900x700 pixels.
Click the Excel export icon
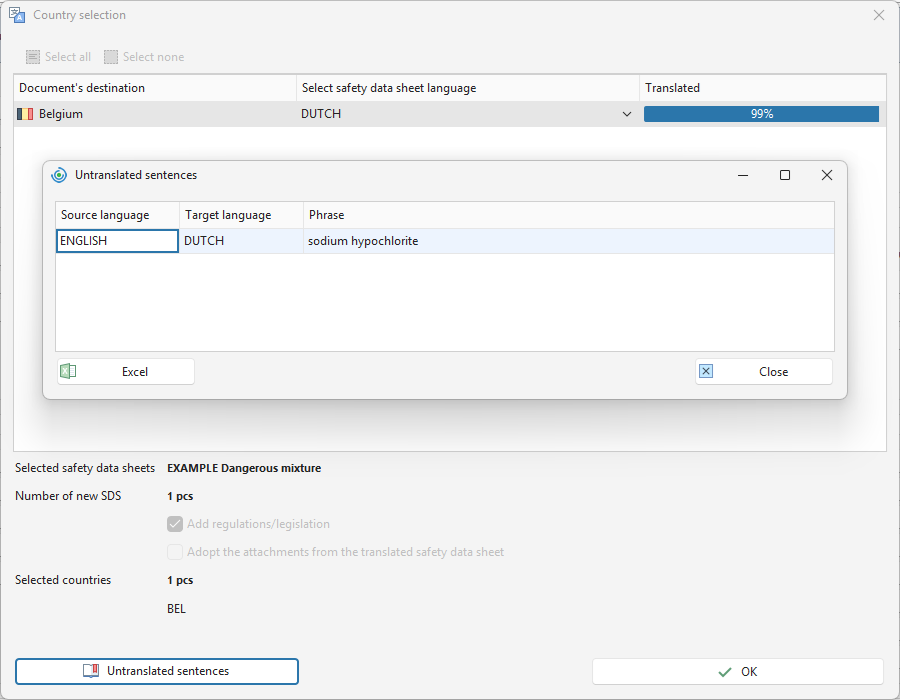point(68,371)
